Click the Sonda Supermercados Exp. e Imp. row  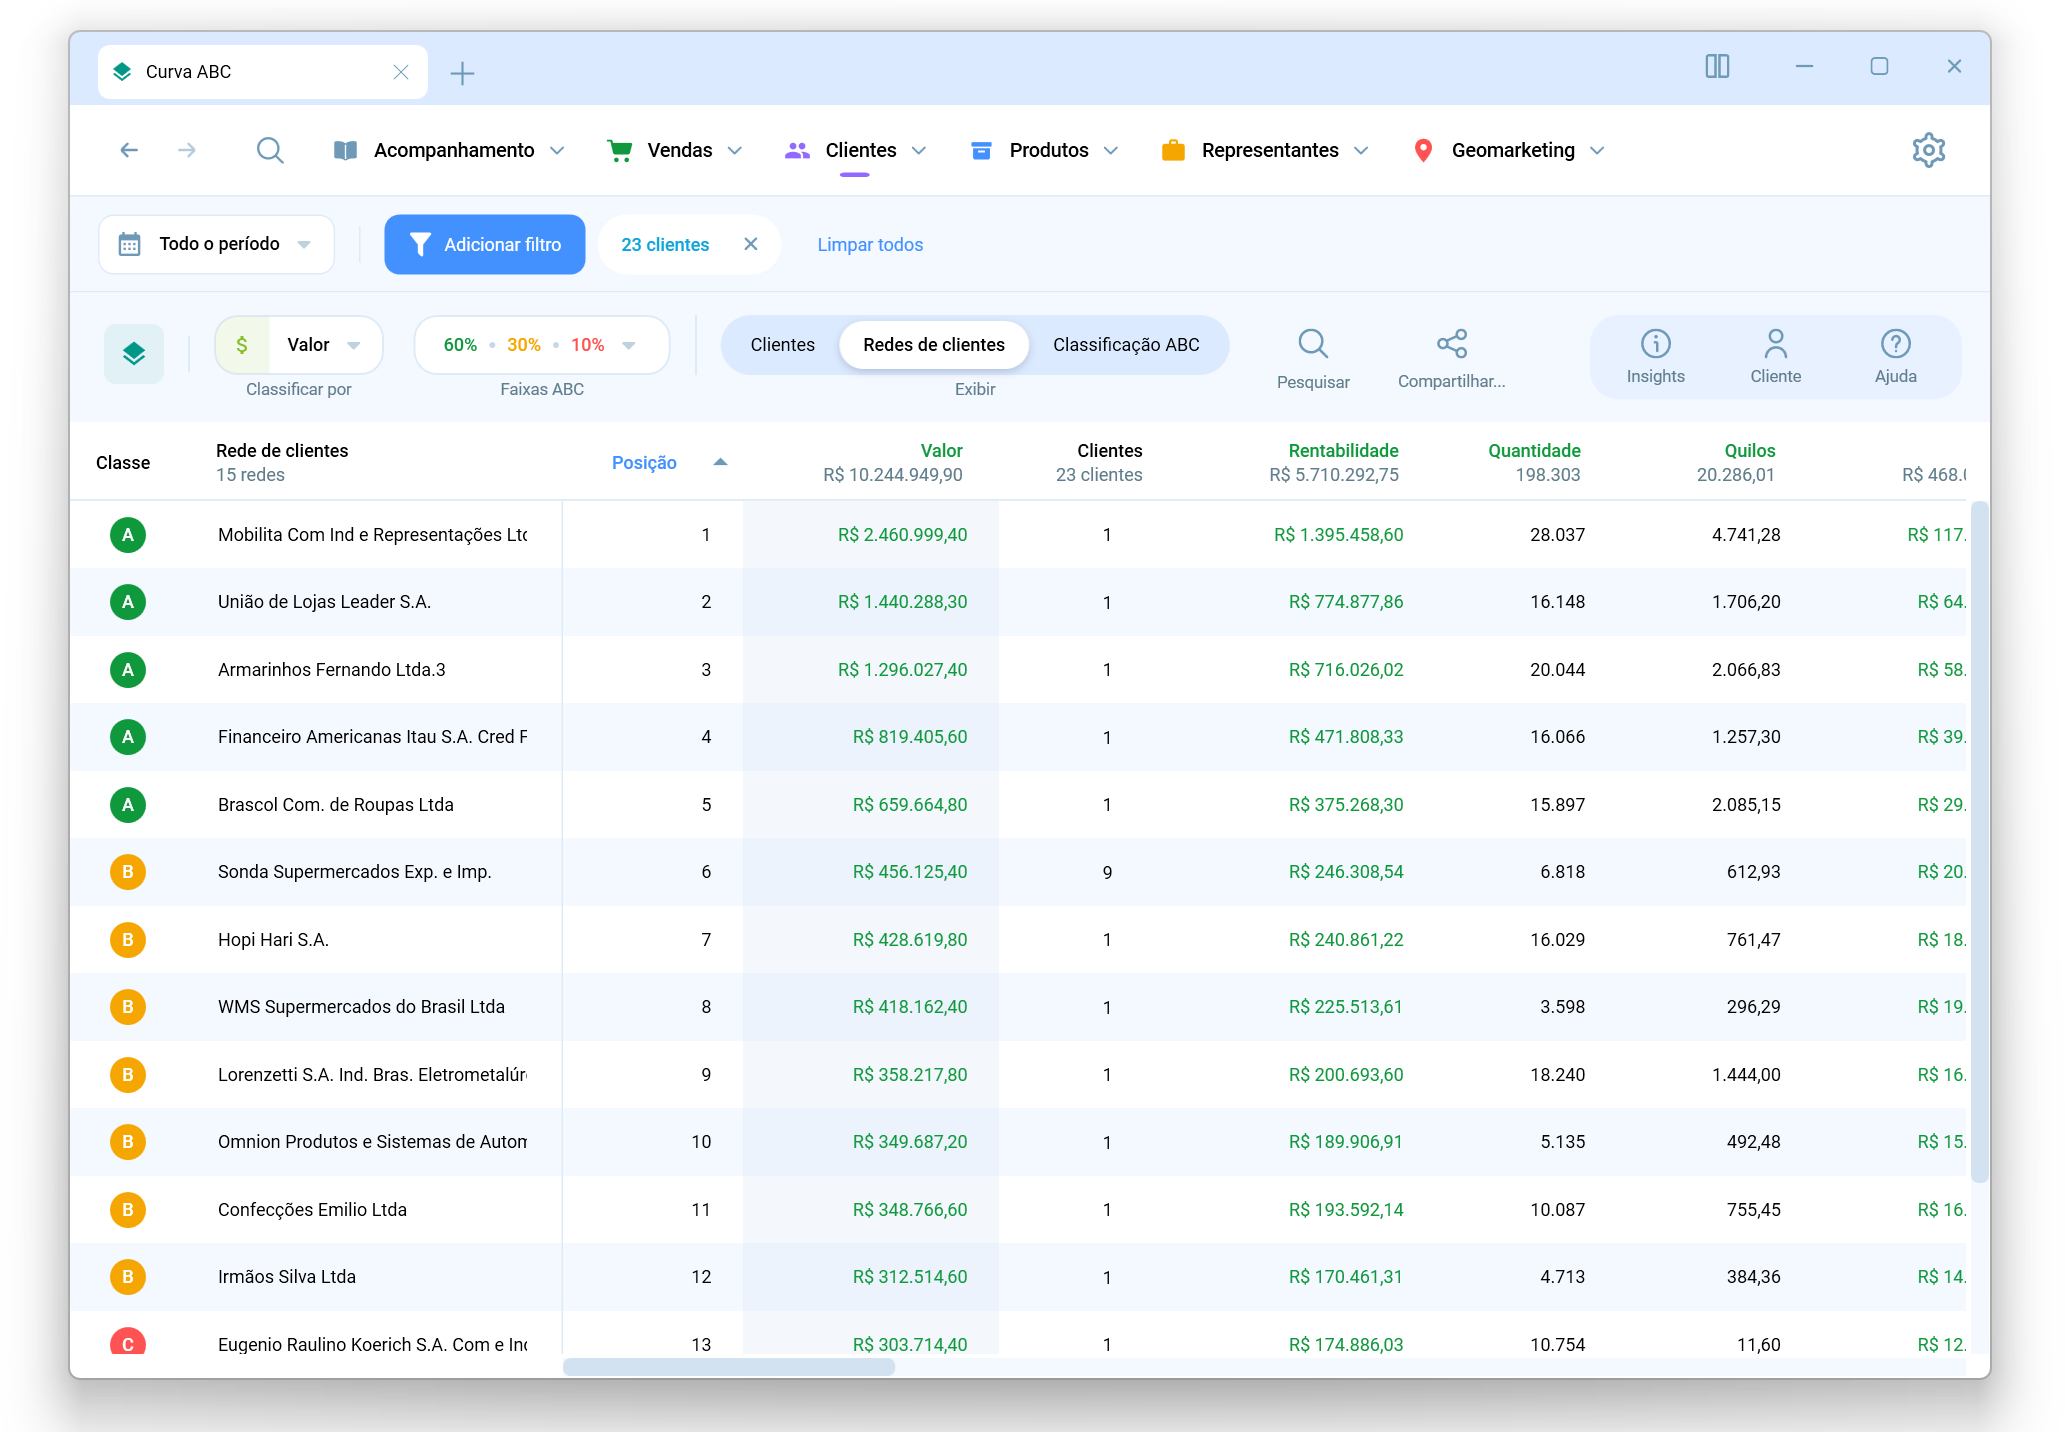(x=1017, y=872)
